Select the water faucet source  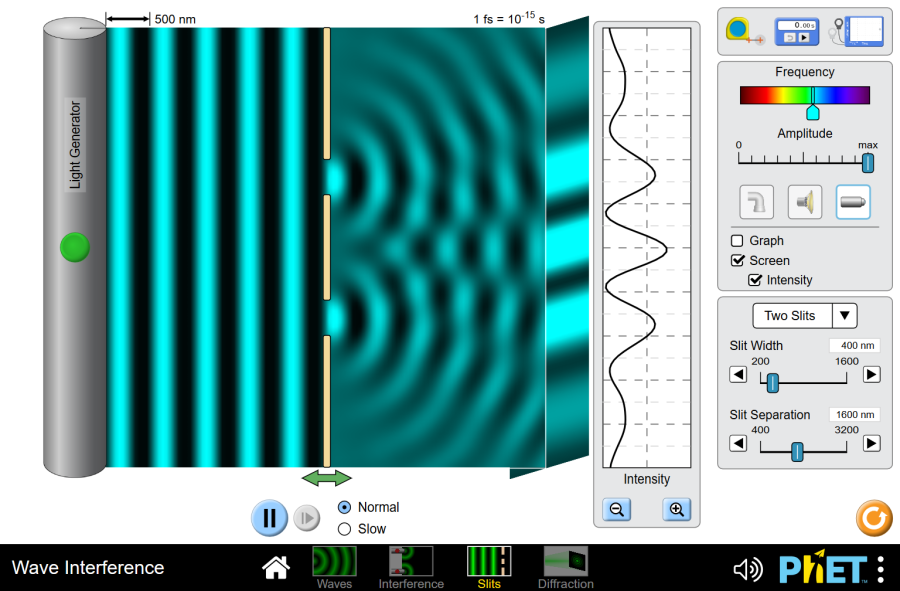click(757, 202)
